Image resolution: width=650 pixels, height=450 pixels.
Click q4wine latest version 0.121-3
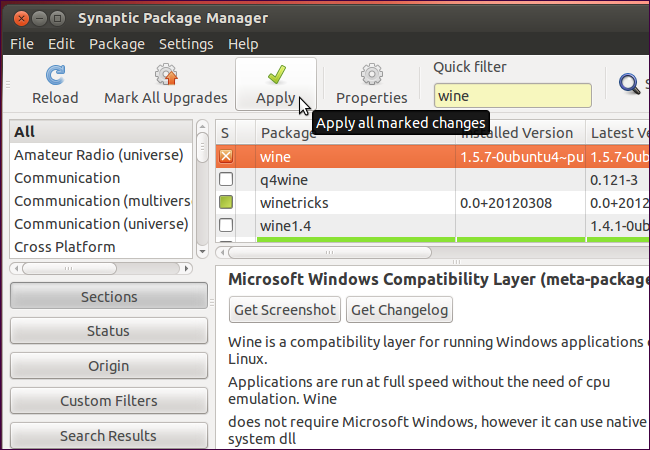614,180
